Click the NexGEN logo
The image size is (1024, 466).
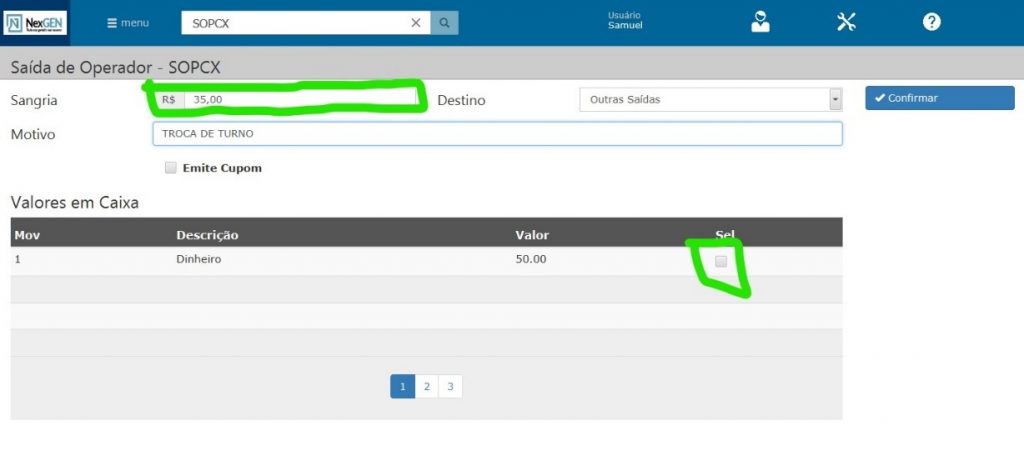[35, 22]
